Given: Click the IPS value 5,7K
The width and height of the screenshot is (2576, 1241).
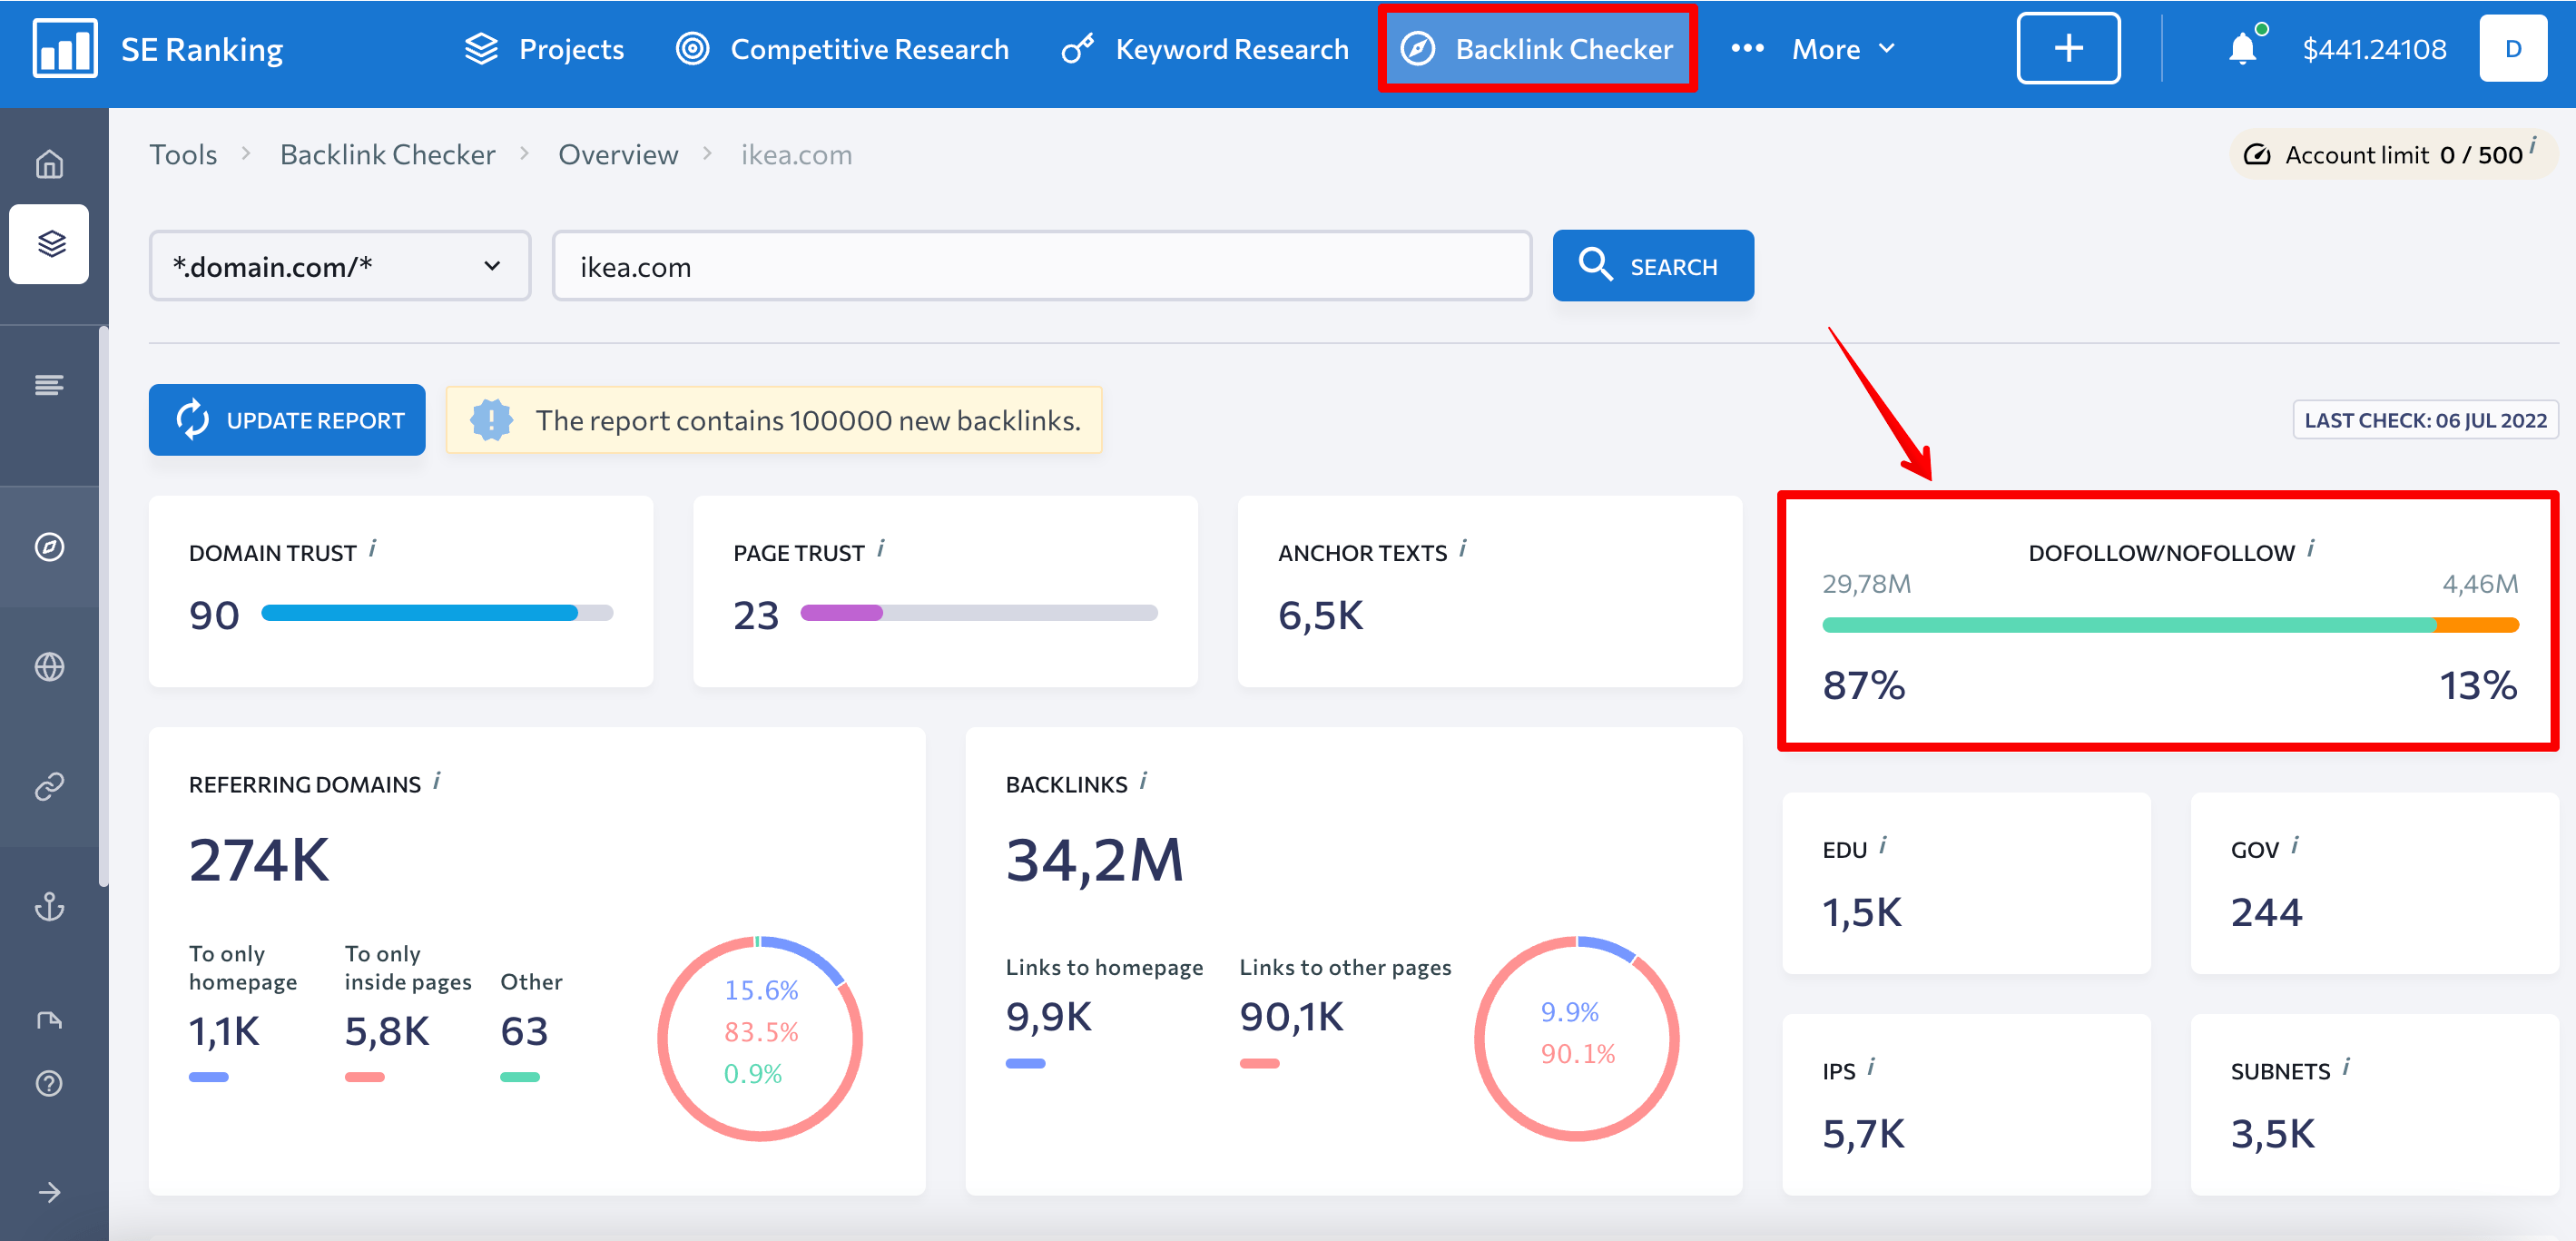Looking at the screenshot, I should click(x=1864, y=1134).
